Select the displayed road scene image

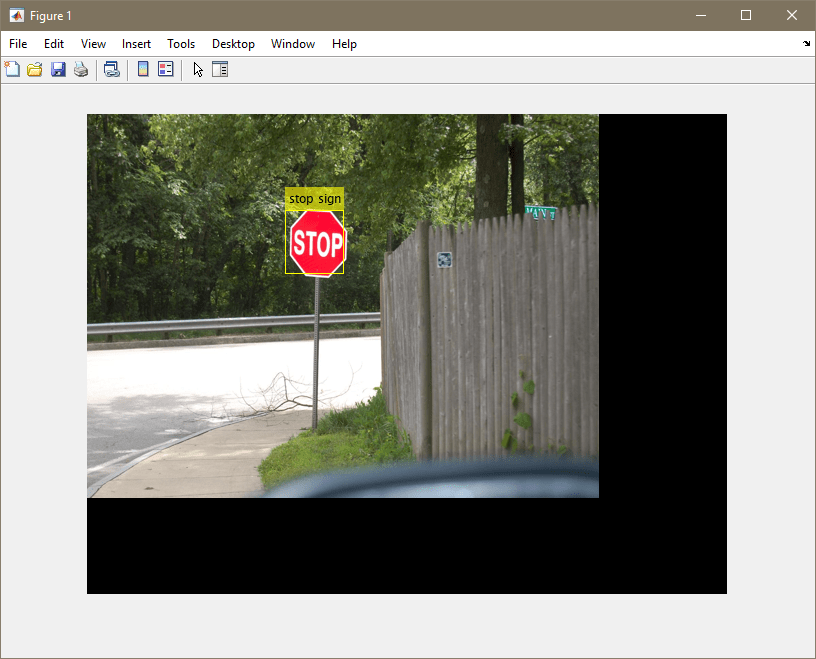coord(343,305)
